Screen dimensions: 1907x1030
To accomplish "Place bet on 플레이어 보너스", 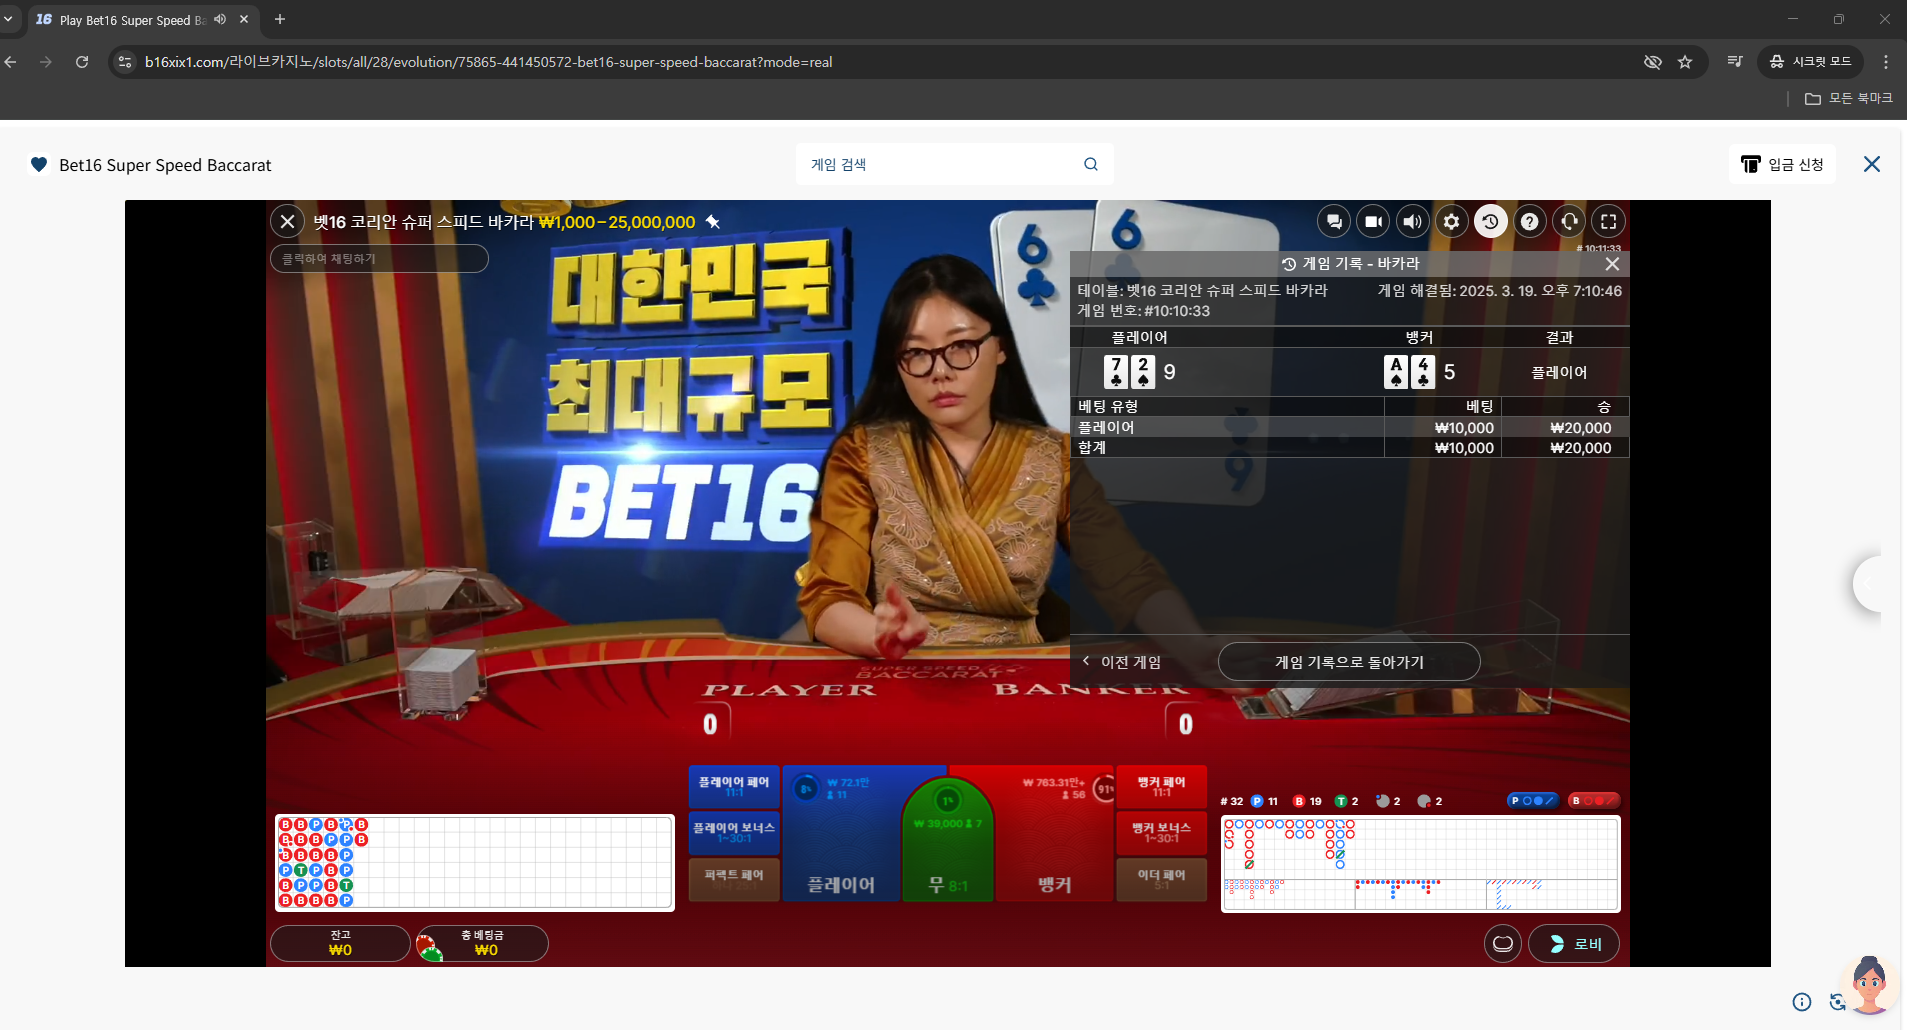I will [x=734, y=833].
